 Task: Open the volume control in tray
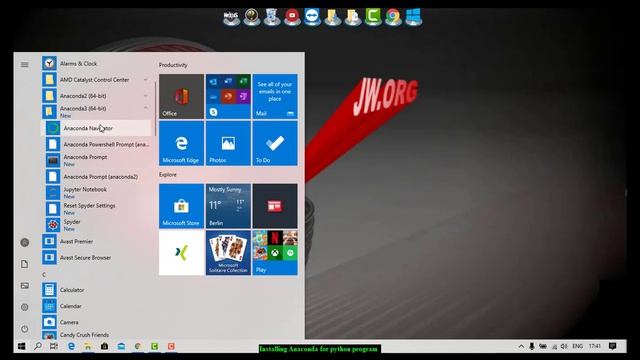tap(564, 347)
